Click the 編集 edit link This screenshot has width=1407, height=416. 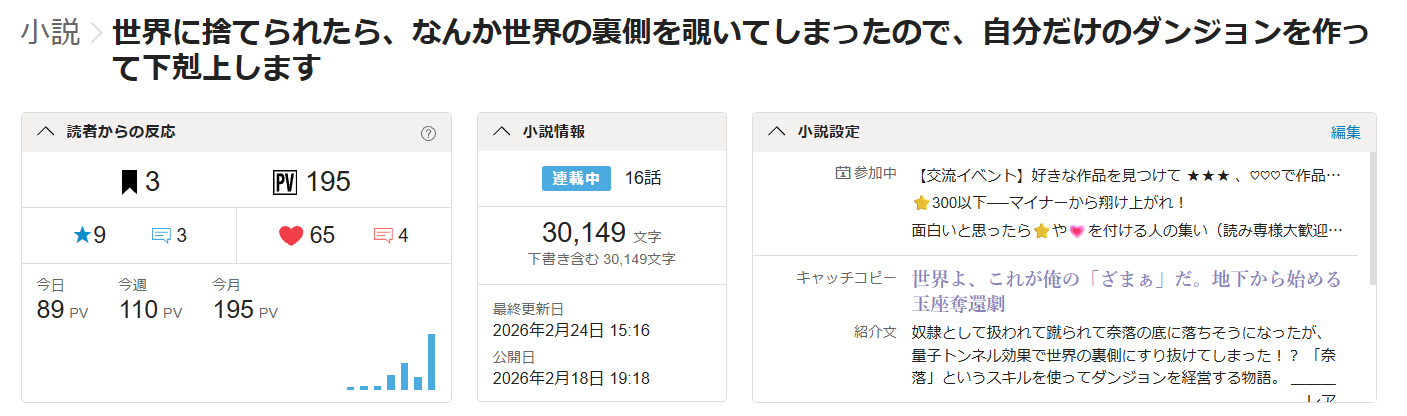1345,132
